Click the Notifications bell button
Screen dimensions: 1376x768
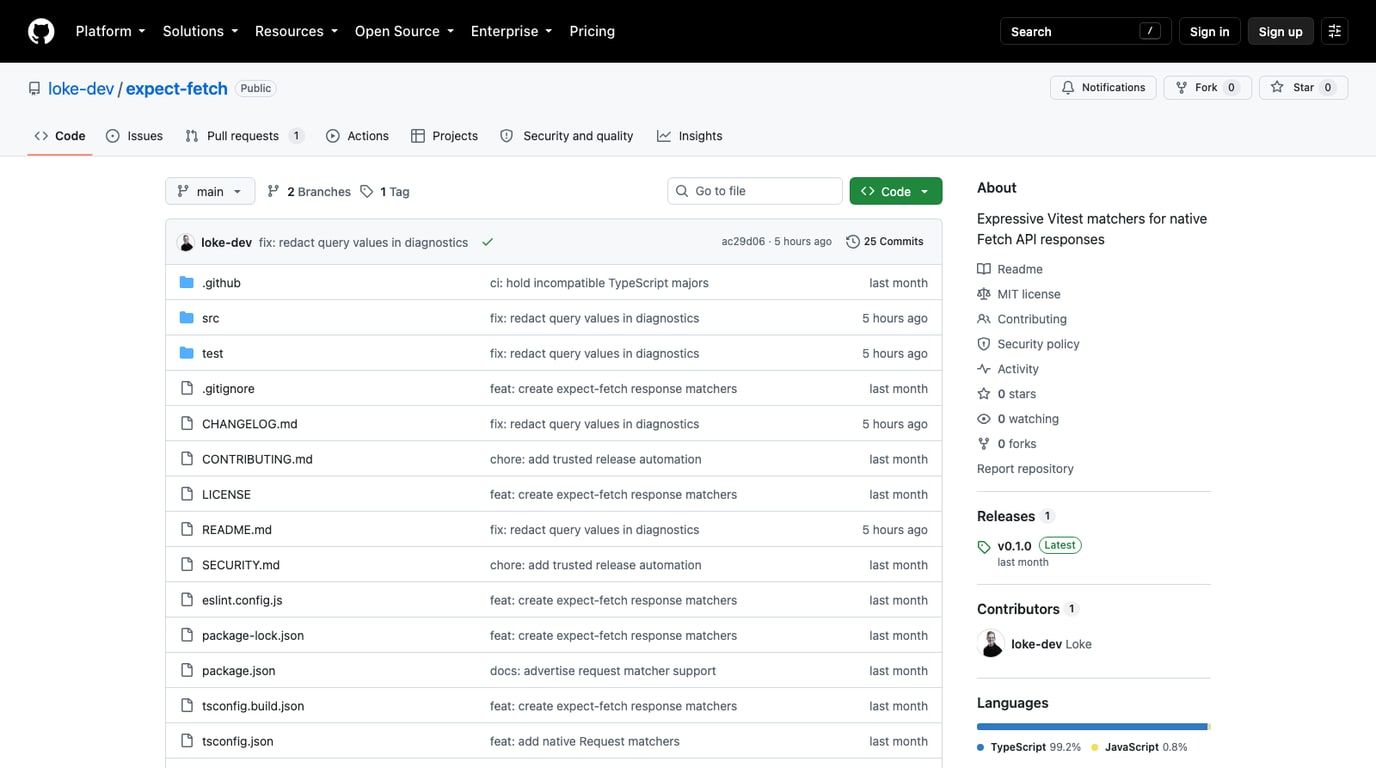tap(1103, 88)
